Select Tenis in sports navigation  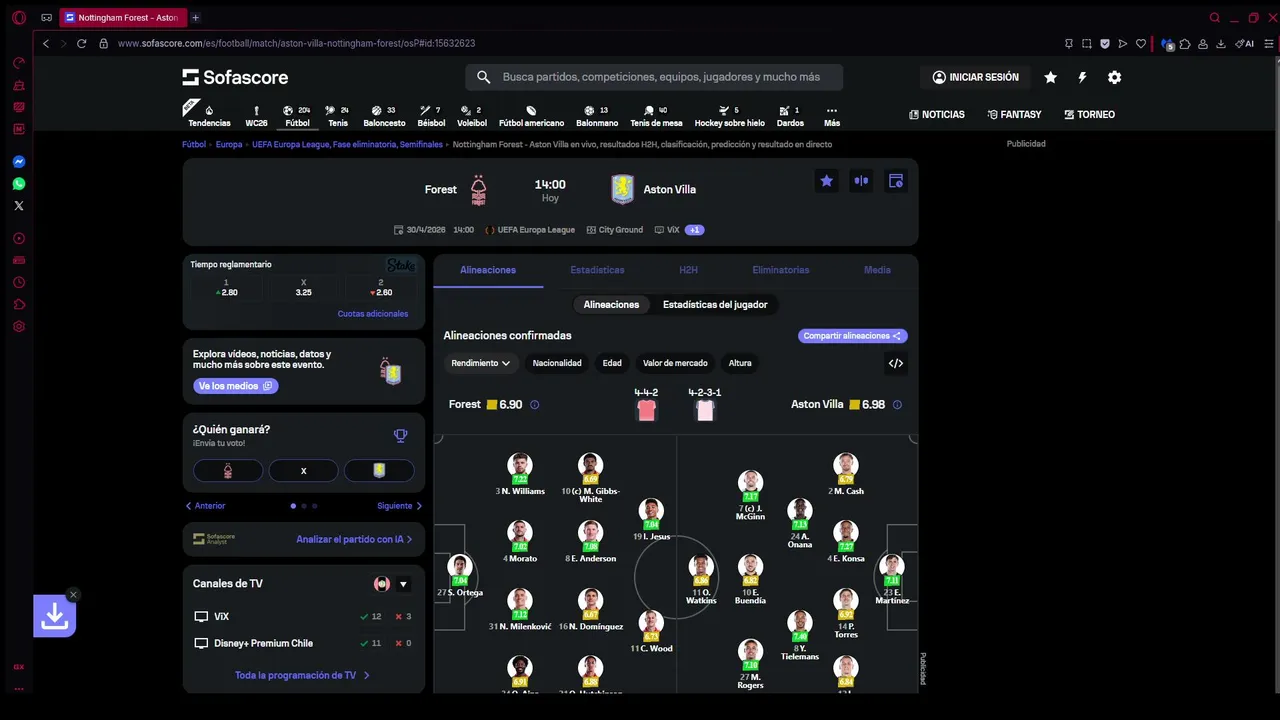pyautogui.click(x=338, y=116)
